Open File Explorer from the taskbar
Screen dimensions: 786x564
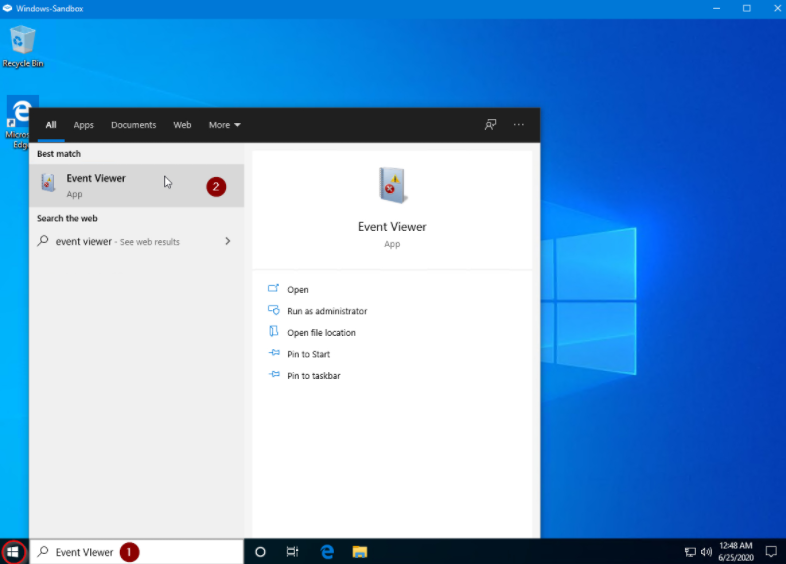[x=359, y=551]
